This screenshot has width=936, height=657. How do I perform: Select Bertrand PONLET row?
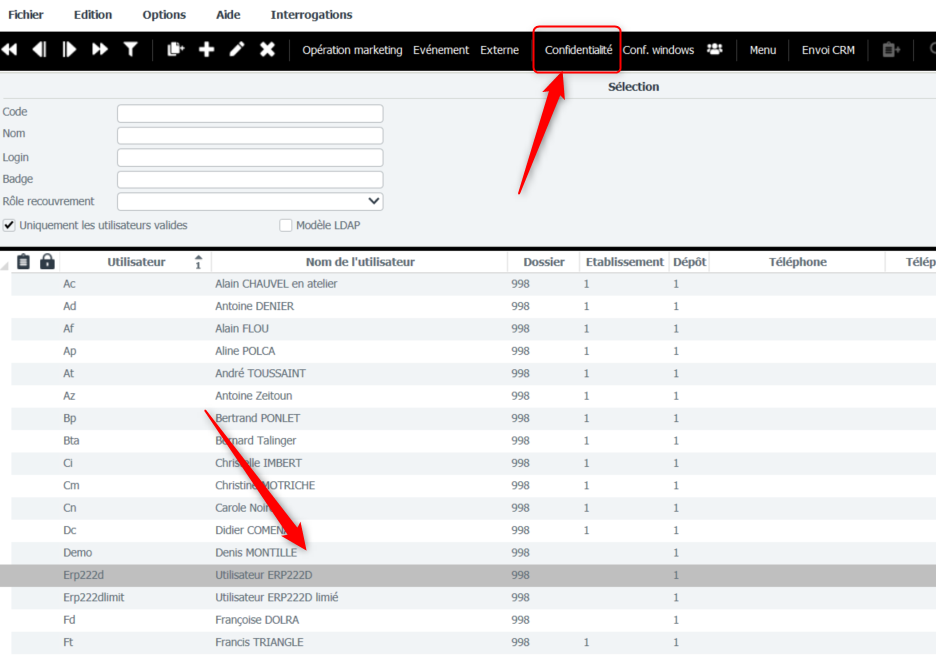click(473, 418)
